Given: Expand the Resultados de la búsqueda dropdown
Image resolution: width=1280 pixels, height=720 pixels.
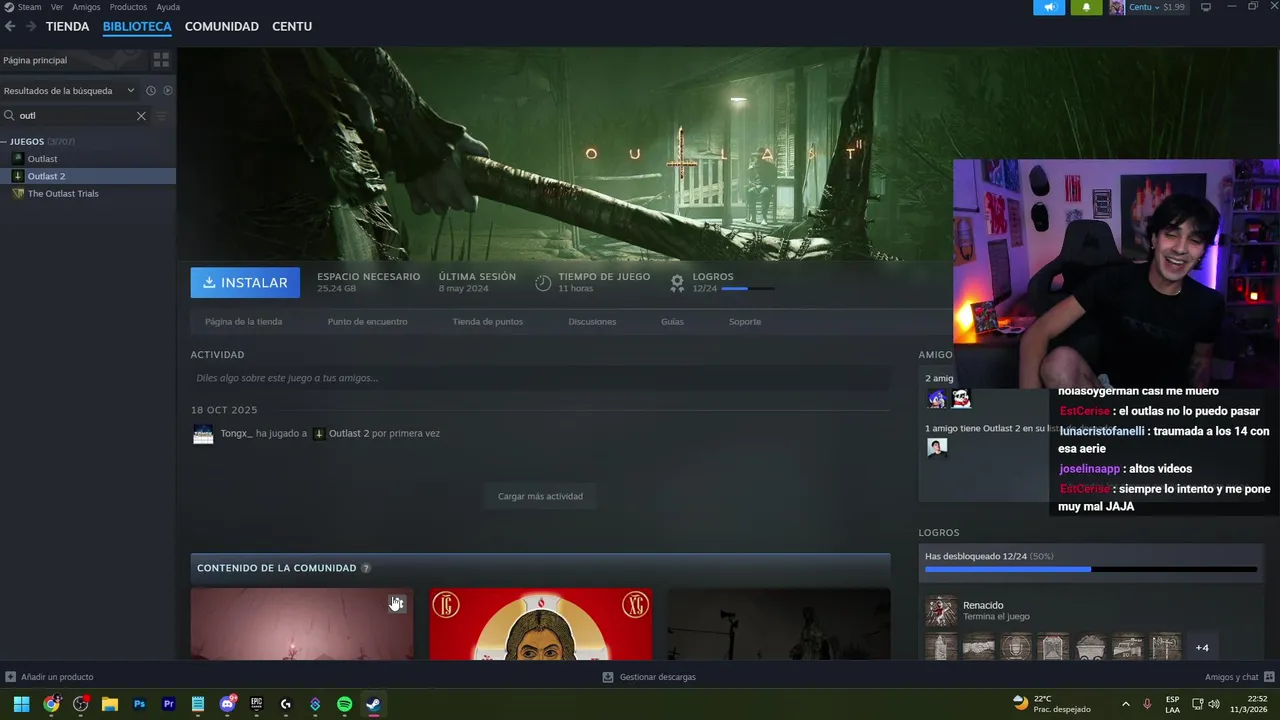Looking at the screenshot, I should click(69, 90).
